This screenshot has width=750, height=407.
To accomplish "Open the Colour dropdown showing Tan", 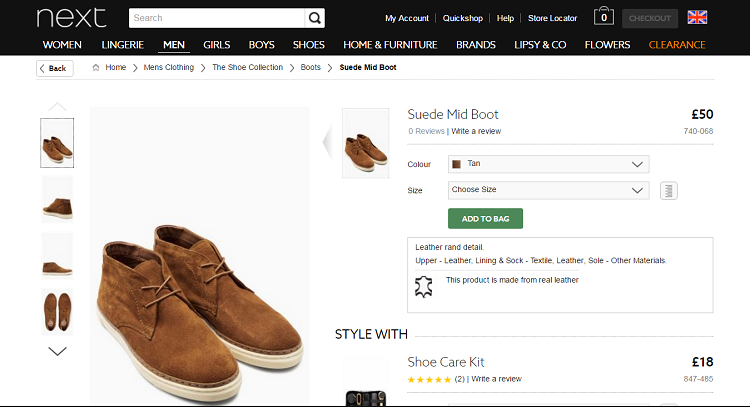I will coord(550,164).
